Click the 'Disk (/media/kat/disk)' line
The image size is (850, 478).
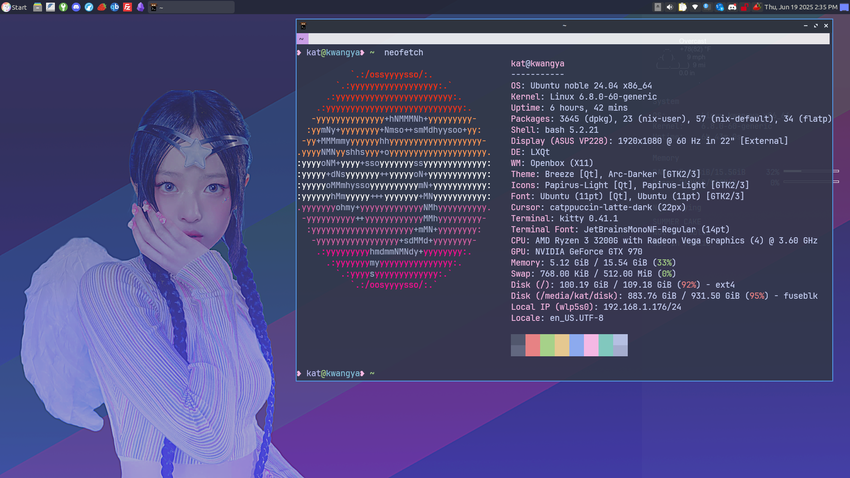pyautogui.click(x=664, y=296)
